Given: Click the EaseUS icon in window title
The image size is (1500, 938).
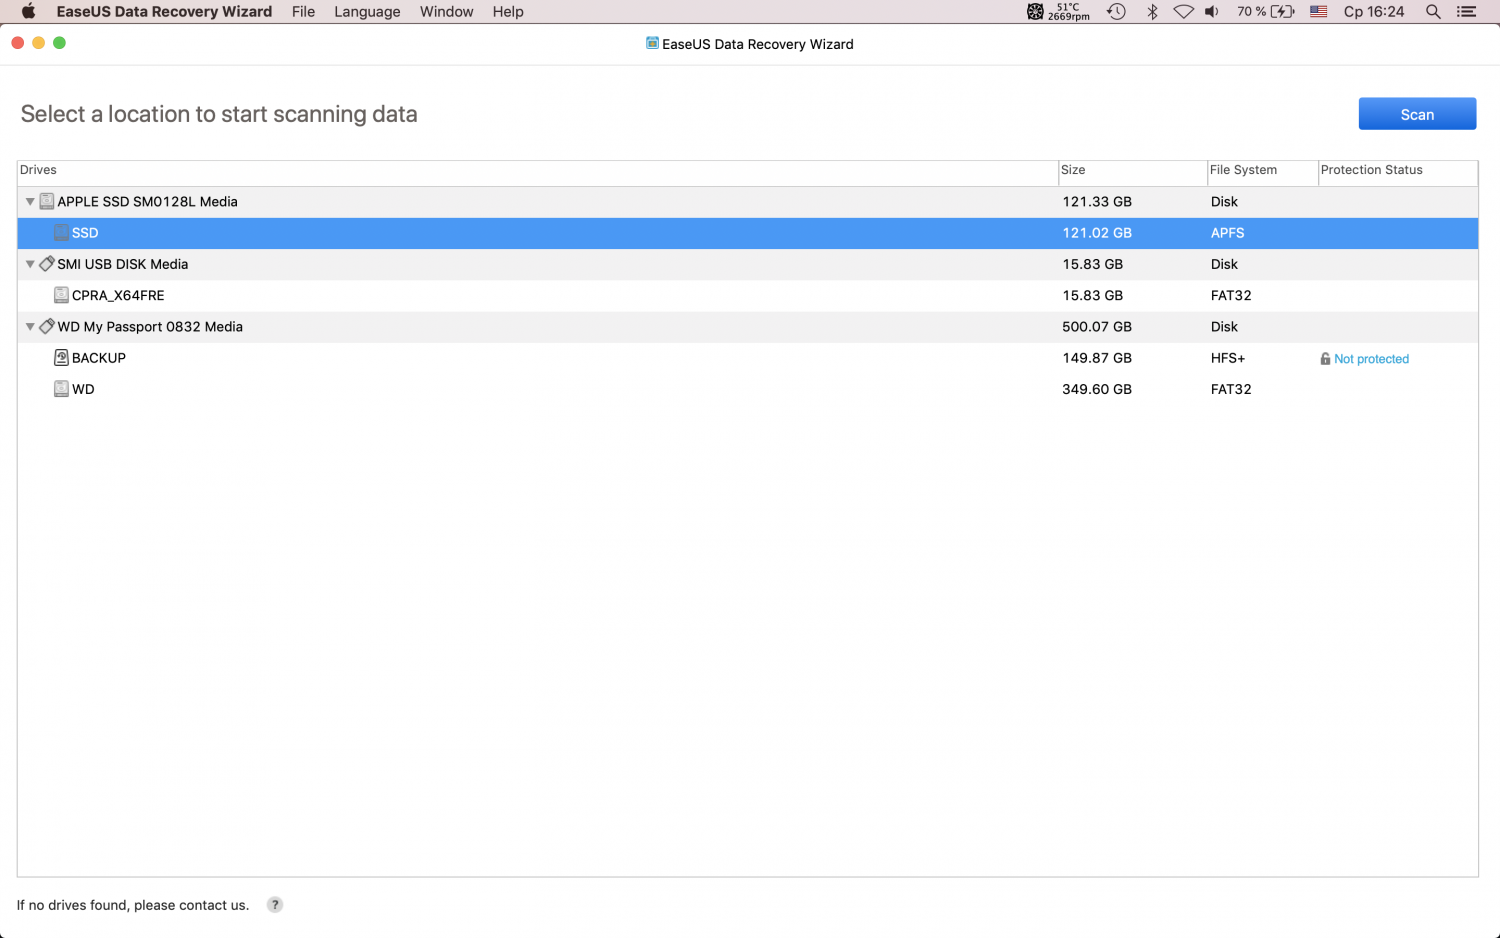Looking at the screenshot, I should [x=652, y=43].
